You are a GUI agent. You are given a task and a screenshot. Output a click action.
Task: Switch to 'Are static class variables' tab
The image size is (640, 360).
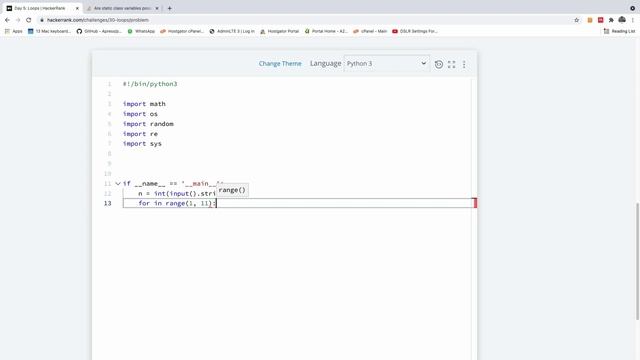pyautogui.click(x=122, y=8)
